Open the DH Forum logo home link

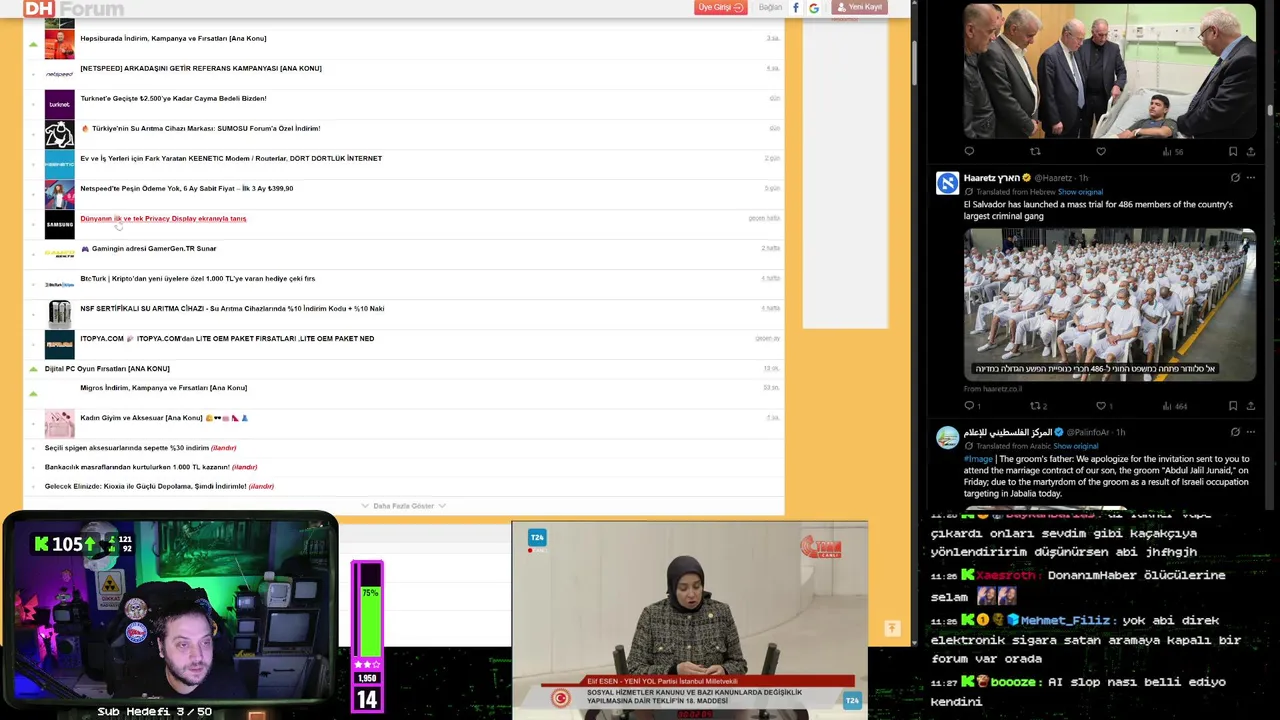click(73, 9)
